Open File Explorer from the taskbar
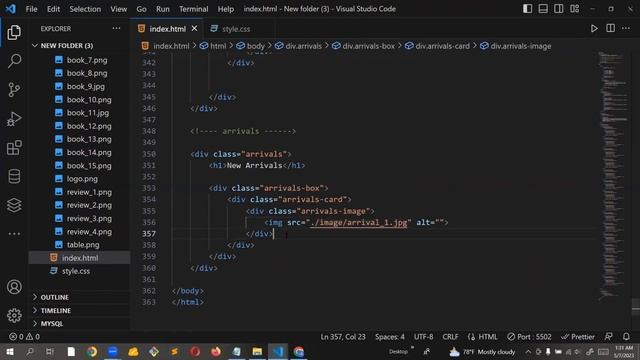Screen dimensions: 640x360 point(257,352)
